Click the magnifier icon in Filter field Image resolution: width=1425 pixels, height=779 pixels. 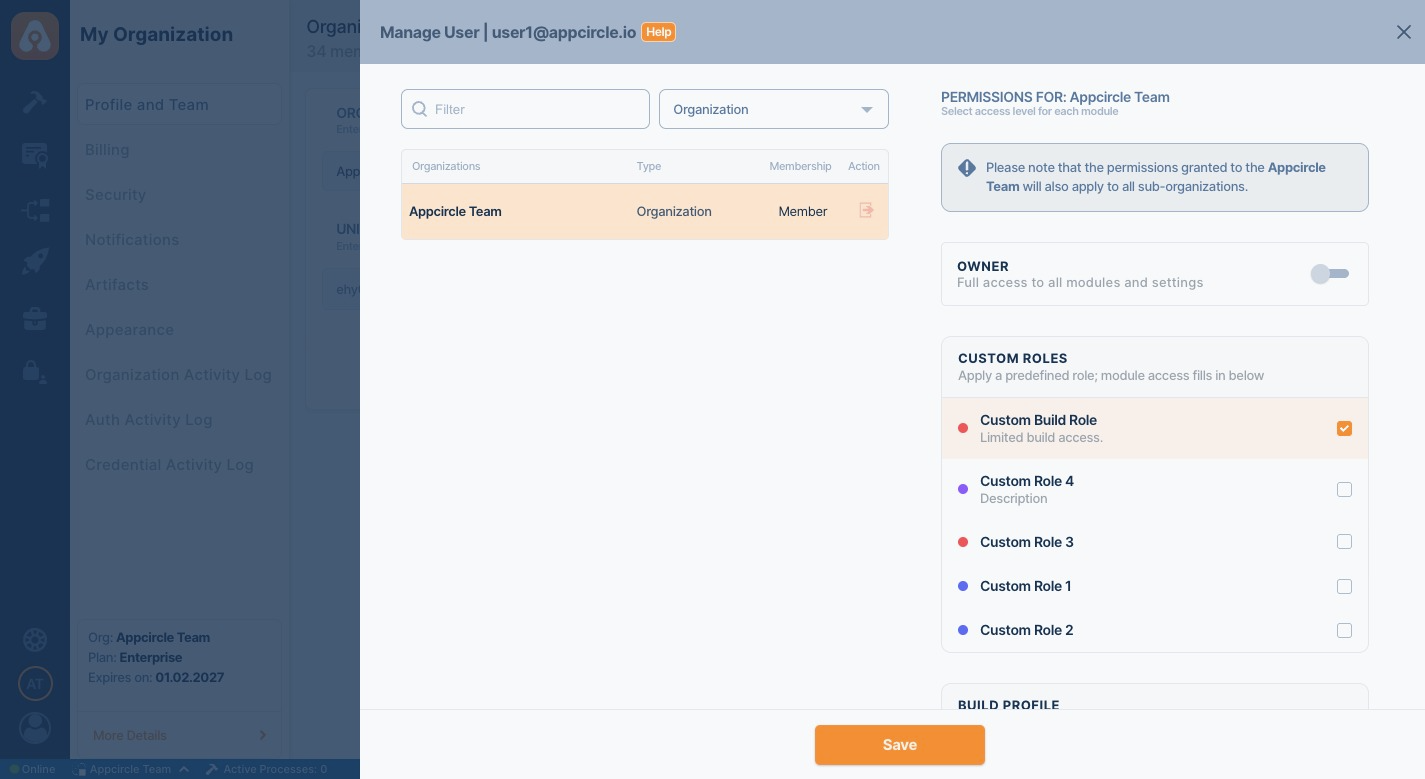click(420, 109)
